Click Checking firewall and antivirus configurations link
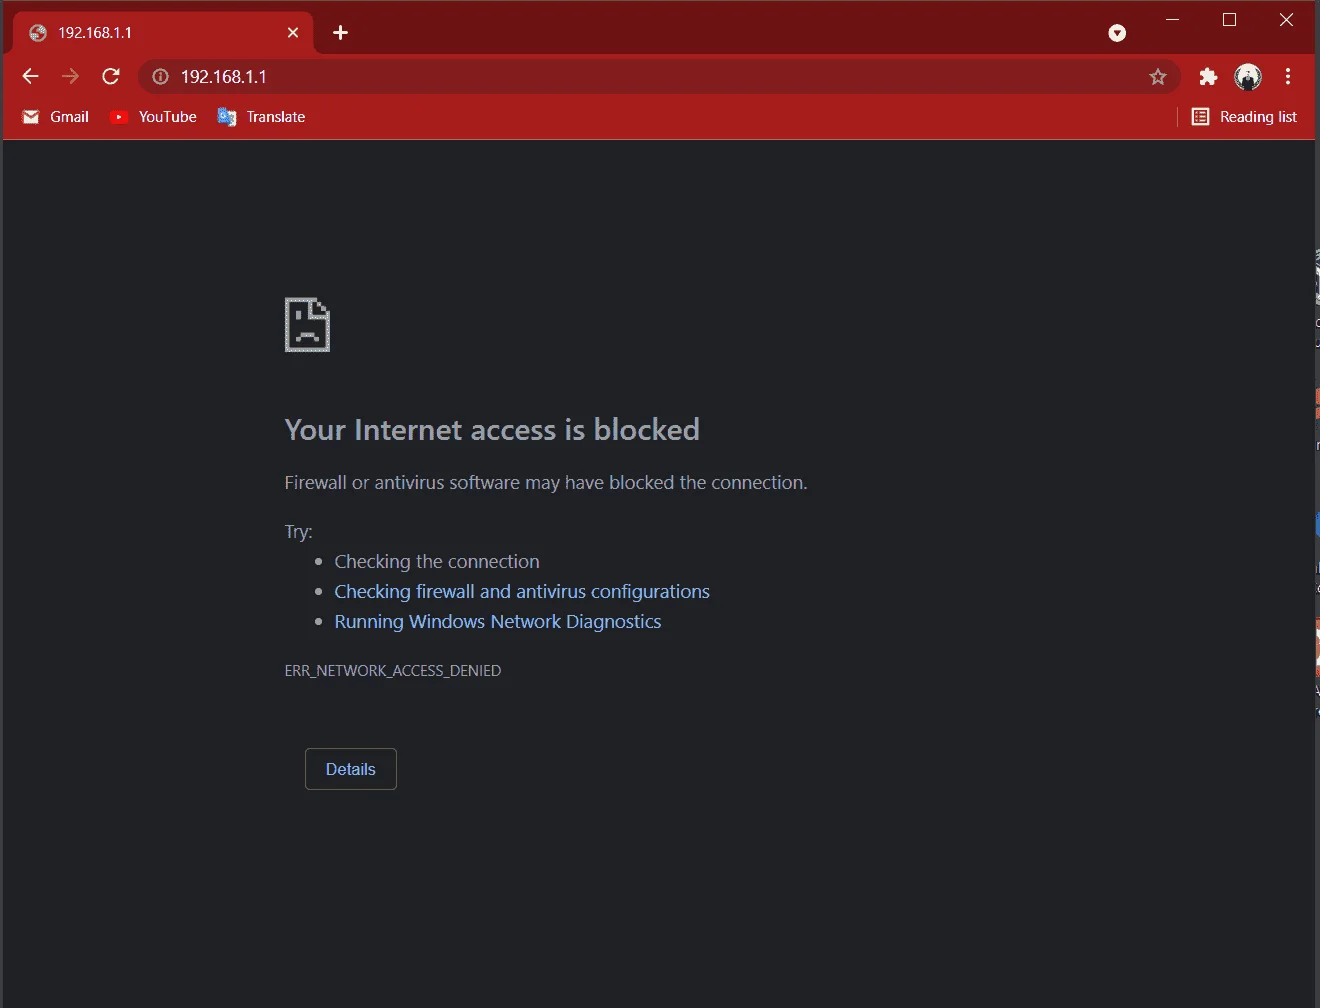The width and height of the screenshot is (1320, 1008). (x=522, y=591)
